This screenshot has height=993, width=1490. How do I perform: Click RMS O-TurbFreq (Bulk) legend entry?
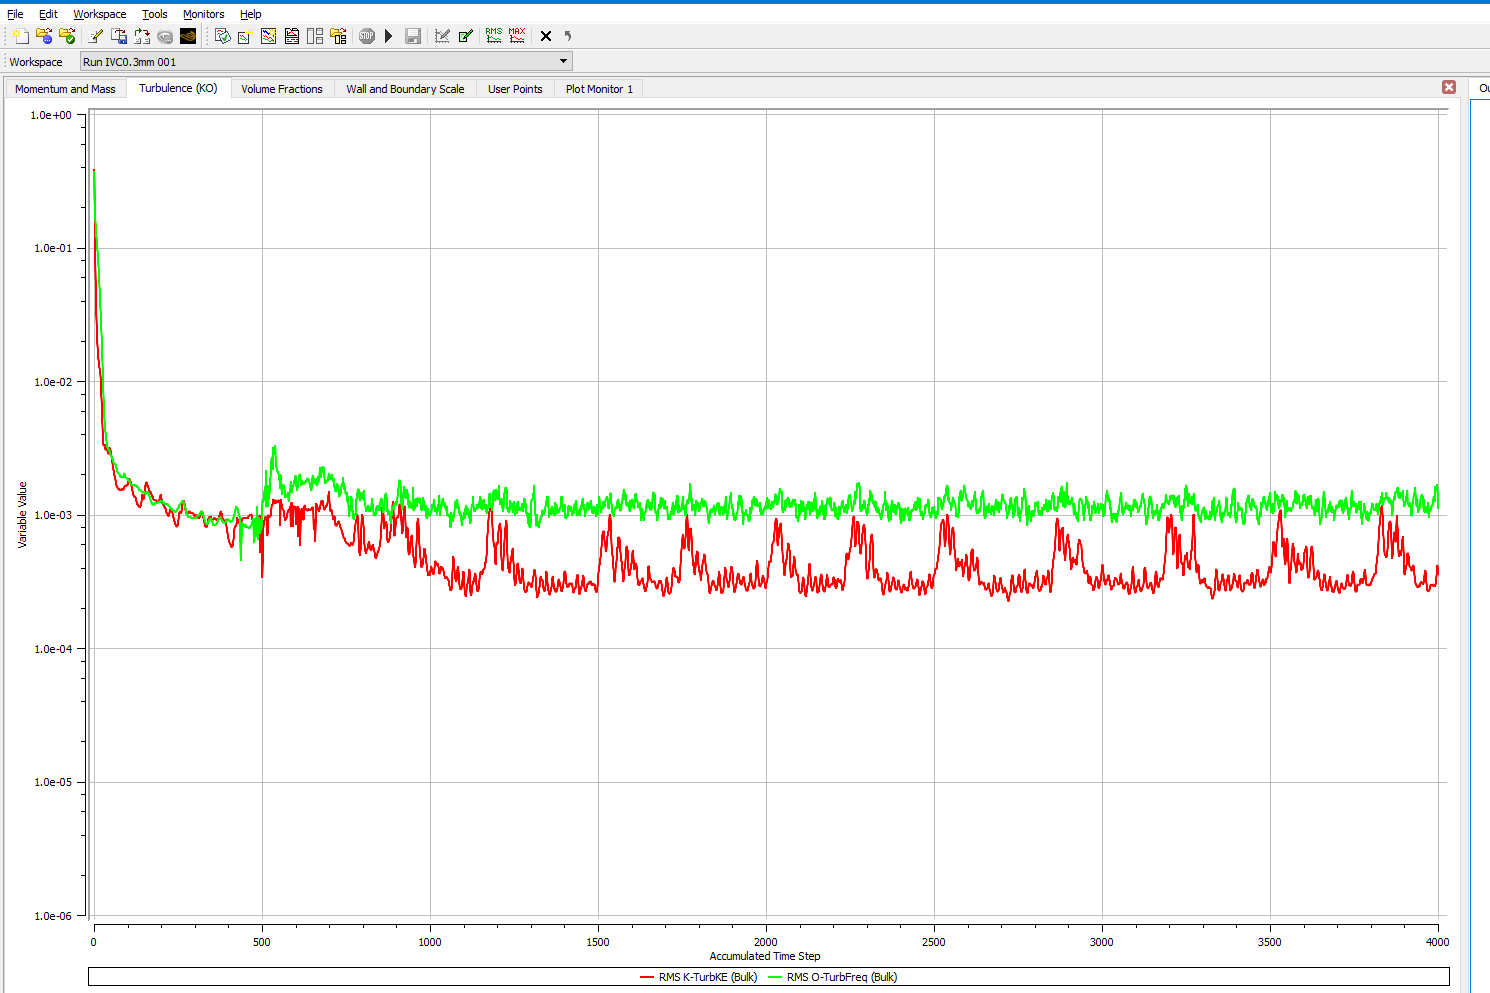[841, 977]
